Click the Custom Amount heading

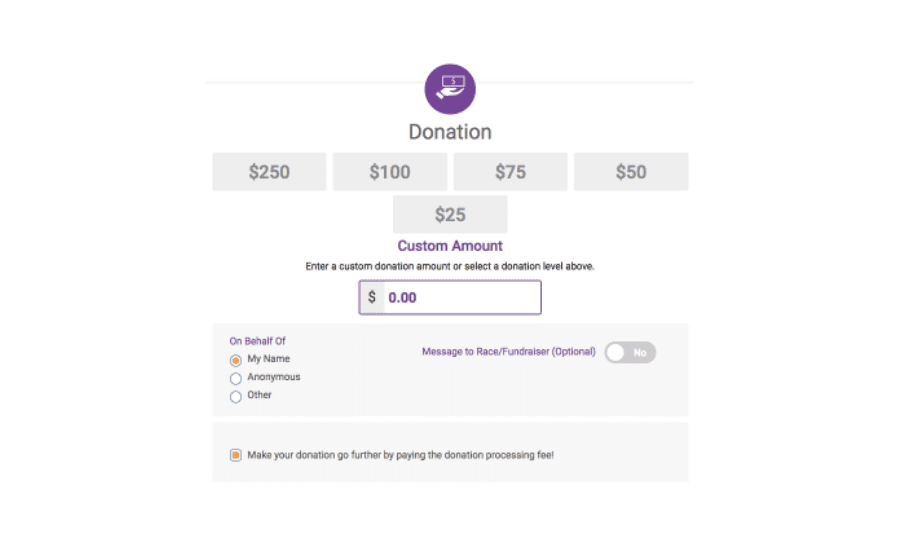coord(450,246)
